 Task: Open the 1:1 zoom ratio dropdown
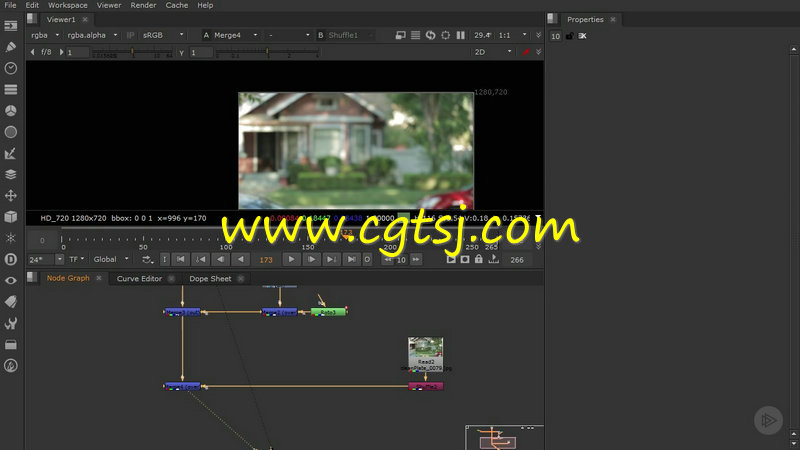click(x=513, y=35)
